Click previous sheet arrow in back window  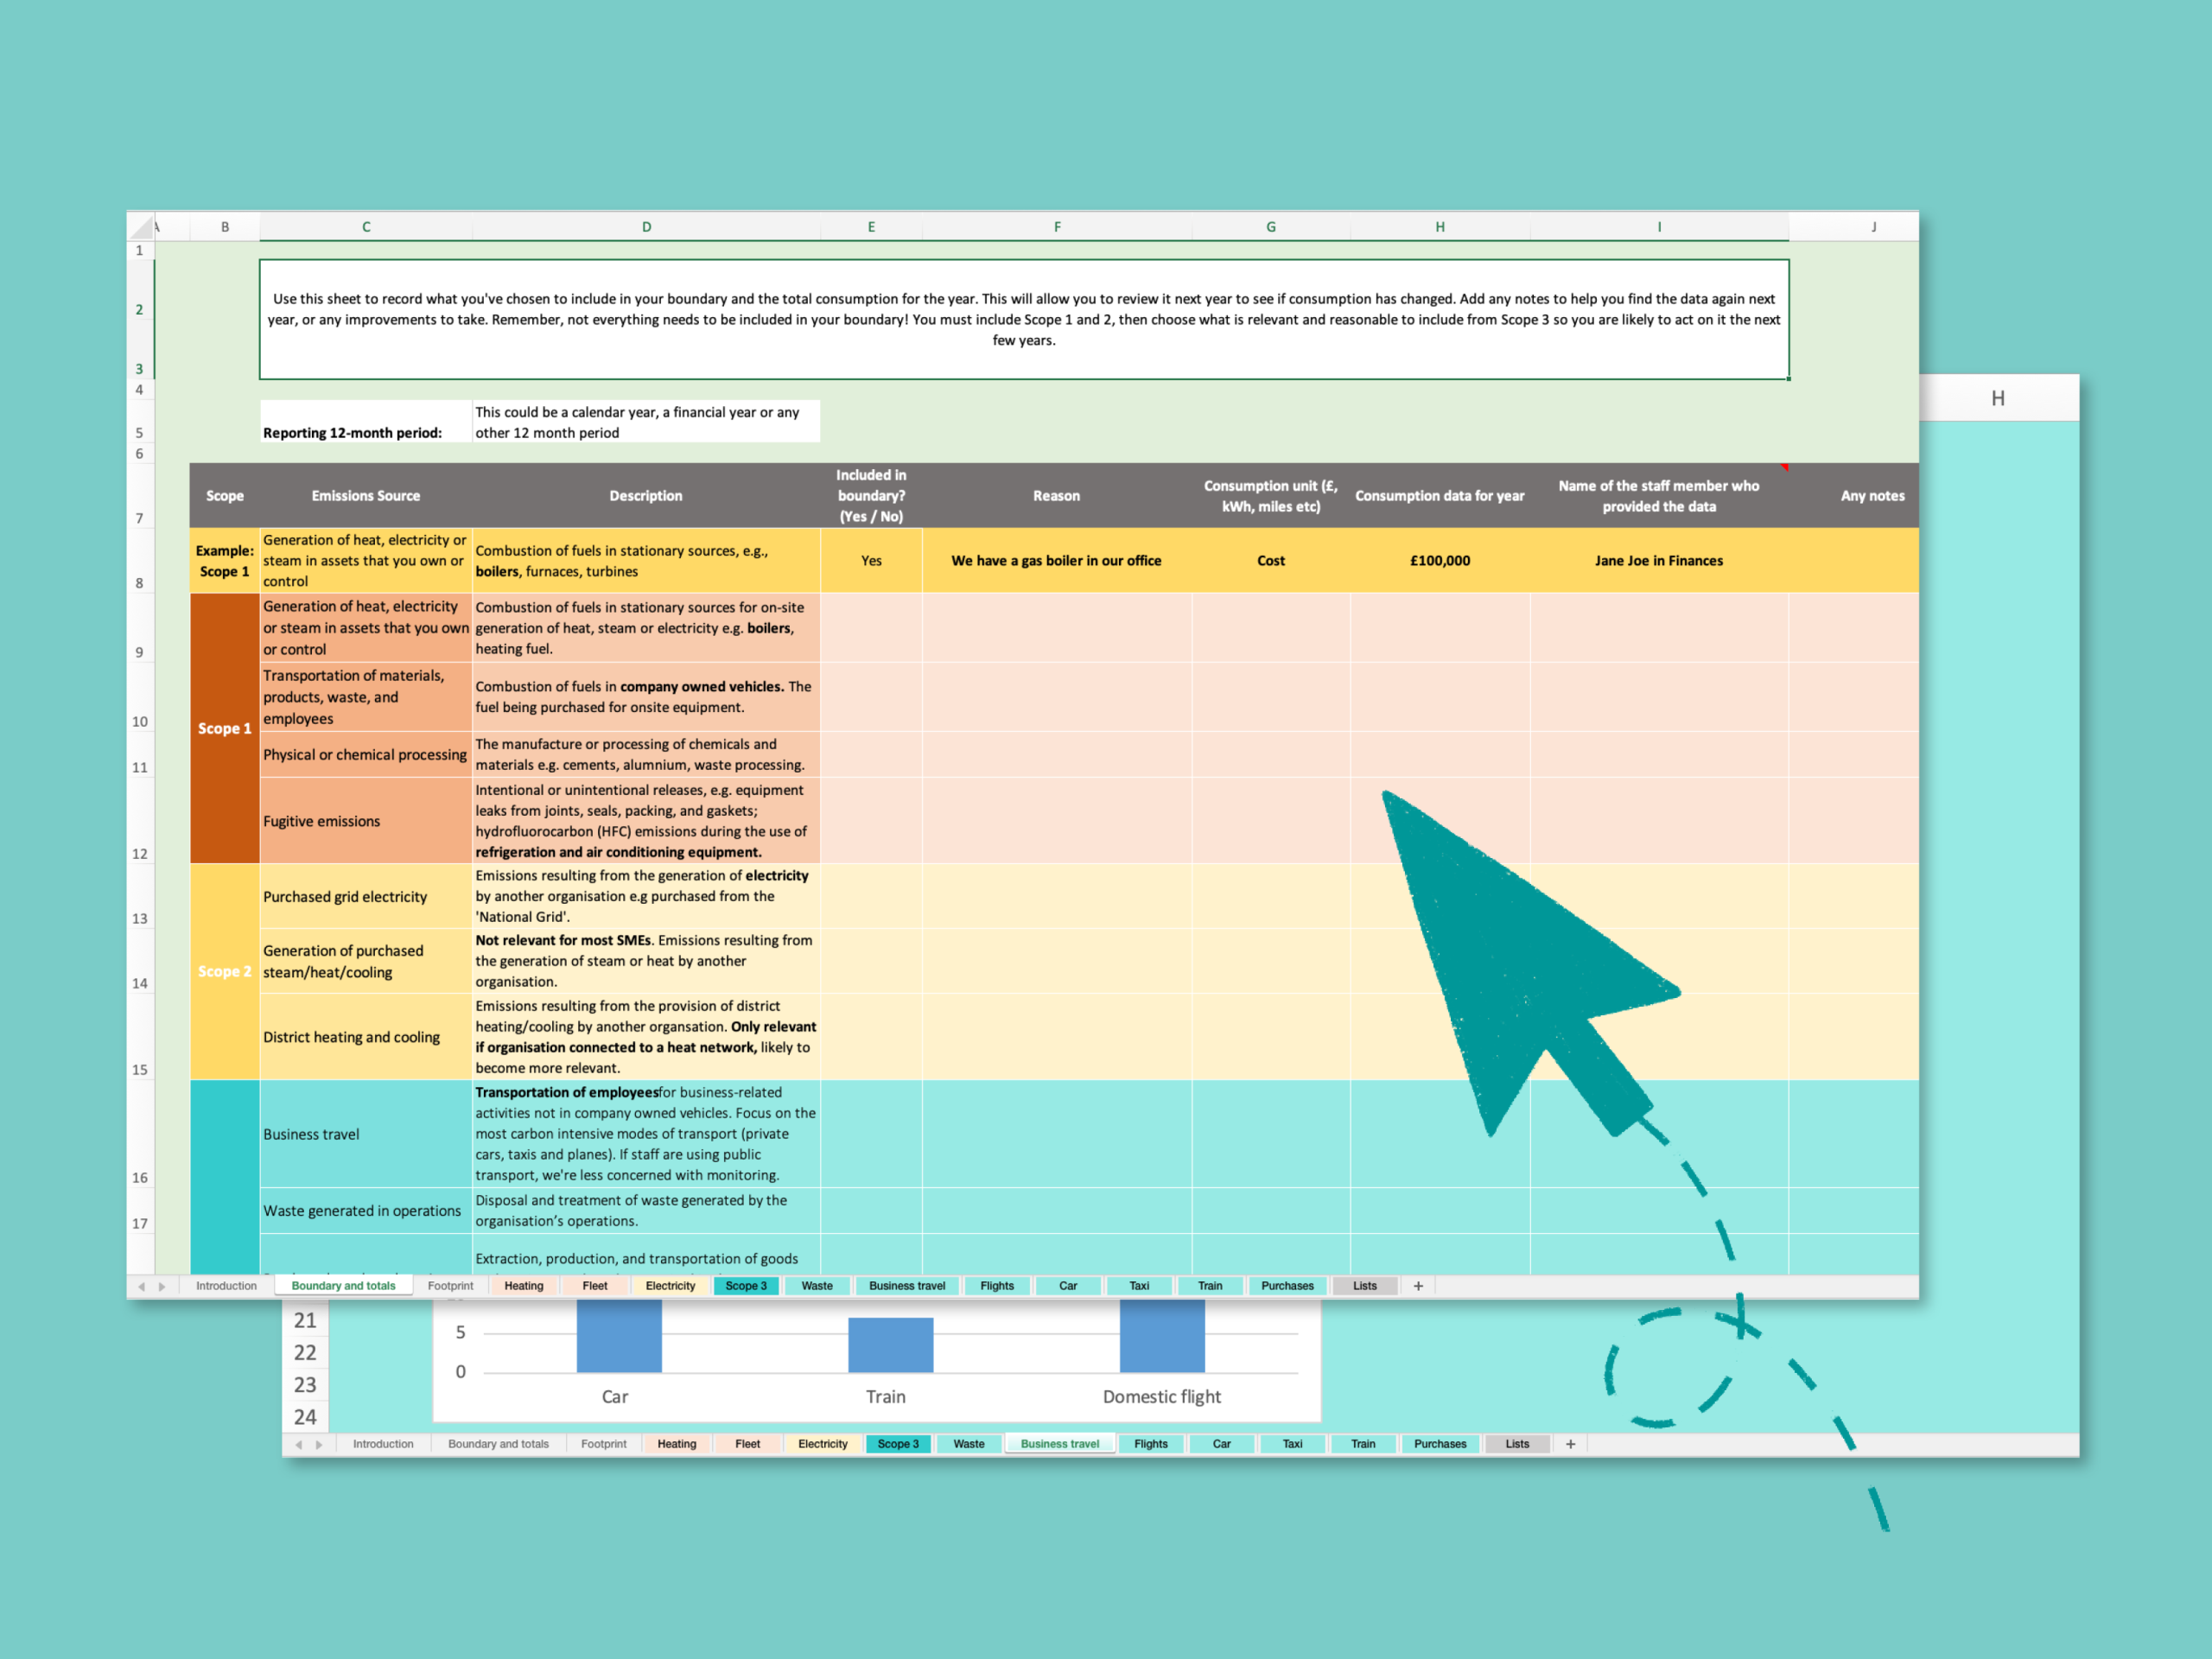pos(299,1444)
